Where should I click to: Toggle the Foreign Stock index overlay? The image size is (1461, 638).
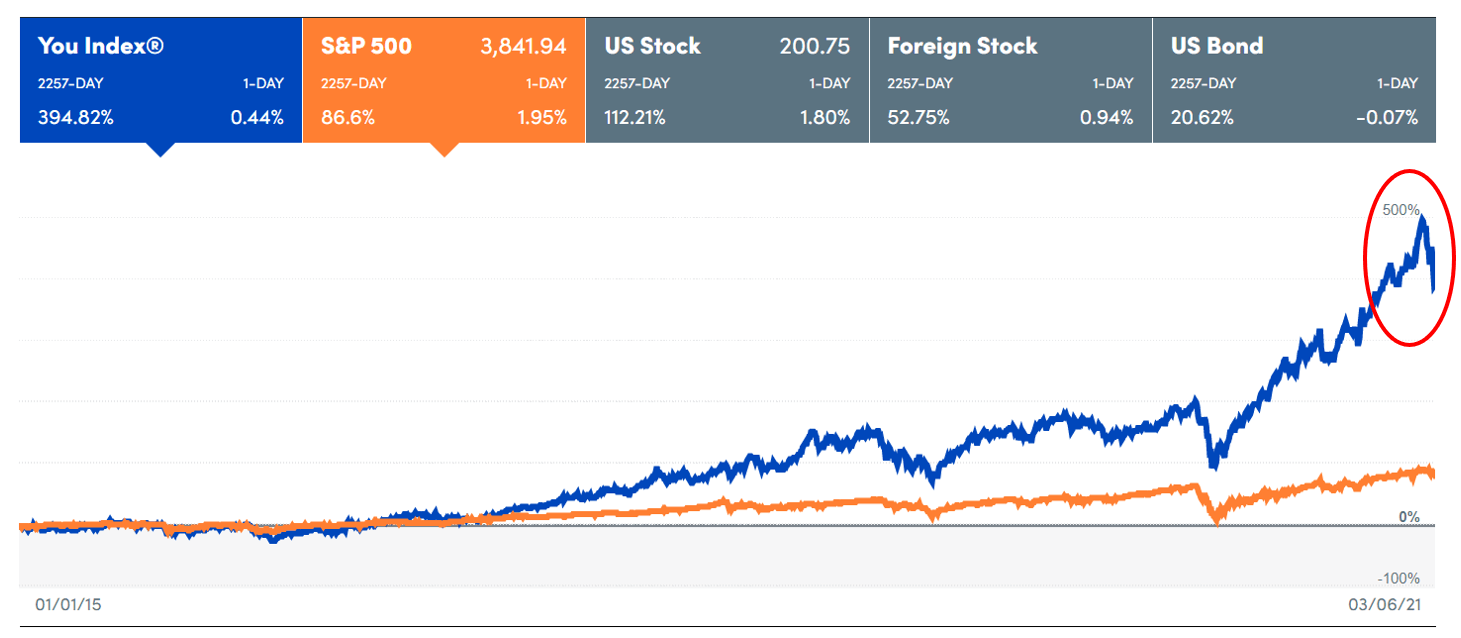[1010, 75]
